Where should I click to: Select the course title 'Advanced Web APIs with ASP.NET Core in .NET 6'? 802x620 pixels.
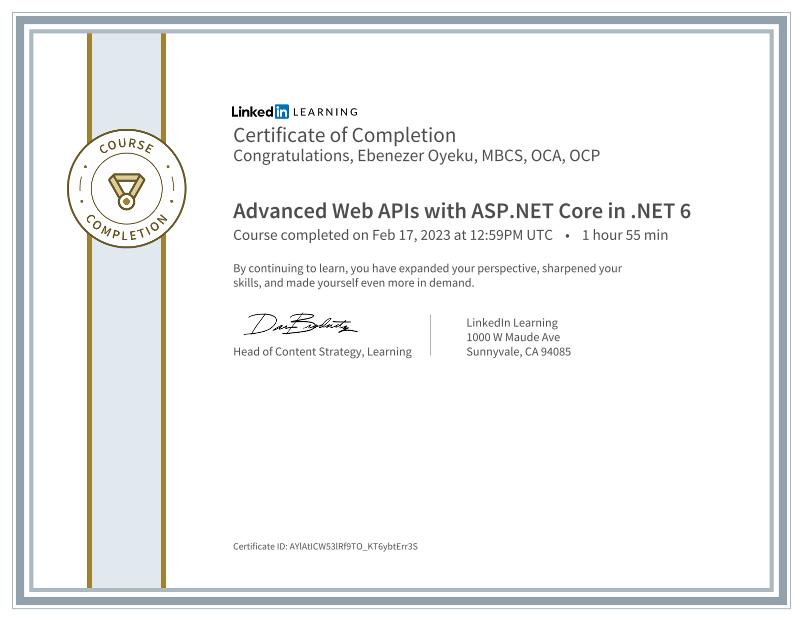coord(462,211)
